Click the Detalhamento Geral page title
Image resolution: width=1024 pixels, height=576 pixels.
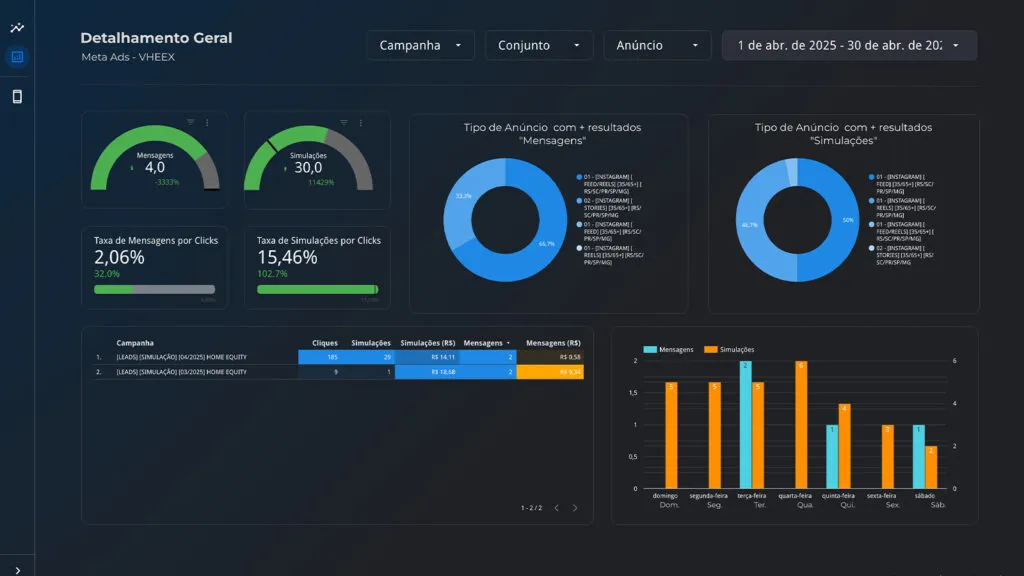point(156,38)
